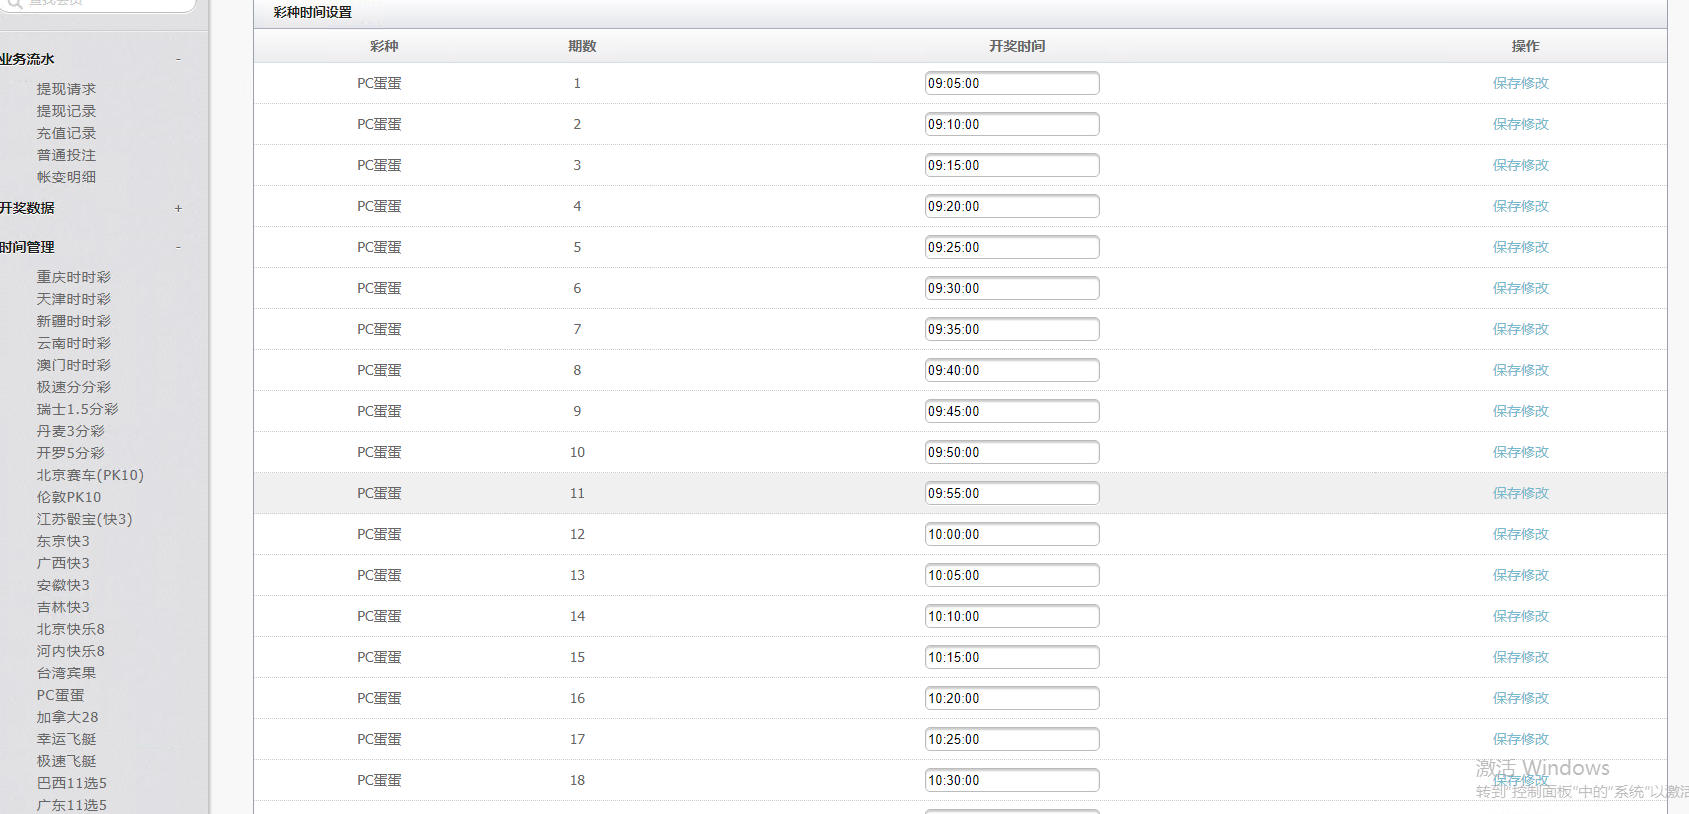This screenshot has height=814, width=1689.
Task: Select 重庆时时彩 time settings
Action: point(73,277)
